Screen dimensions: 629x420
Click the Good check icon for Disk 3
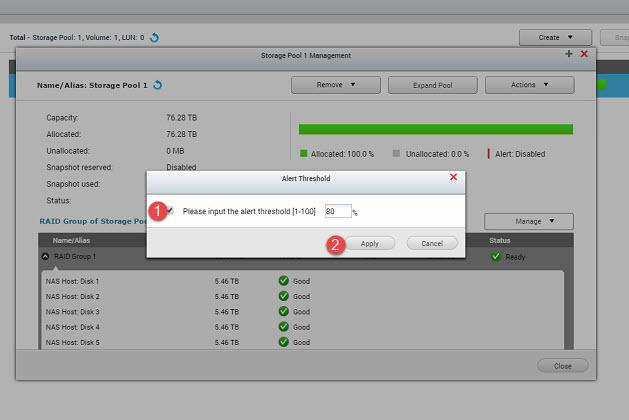coord(284,311)
